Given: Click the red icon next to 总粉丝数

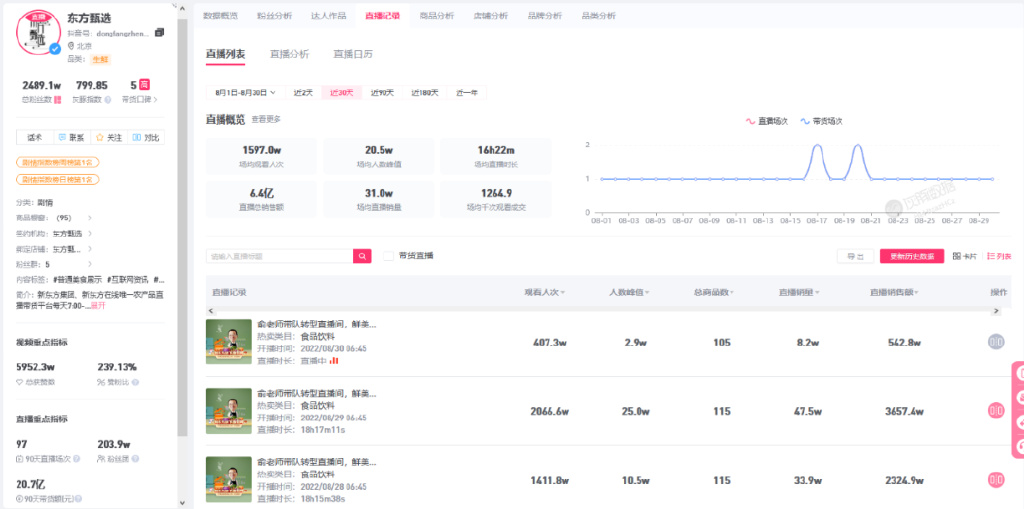Looking at the screenshot, I should click(57, 99).
